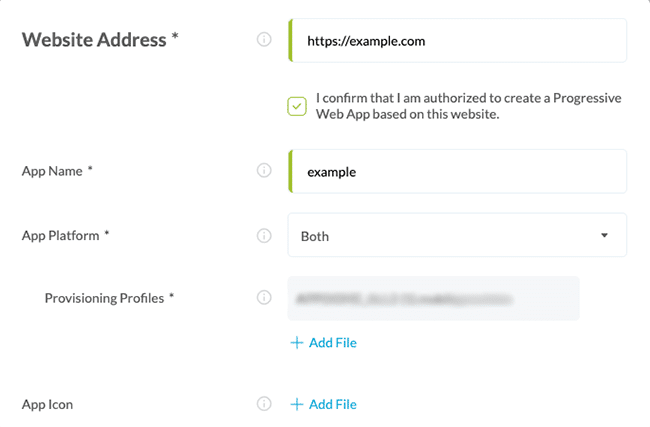Click the App Platform info icon
Viewport: 650px width, 427px height.
(x=264, y=236)
